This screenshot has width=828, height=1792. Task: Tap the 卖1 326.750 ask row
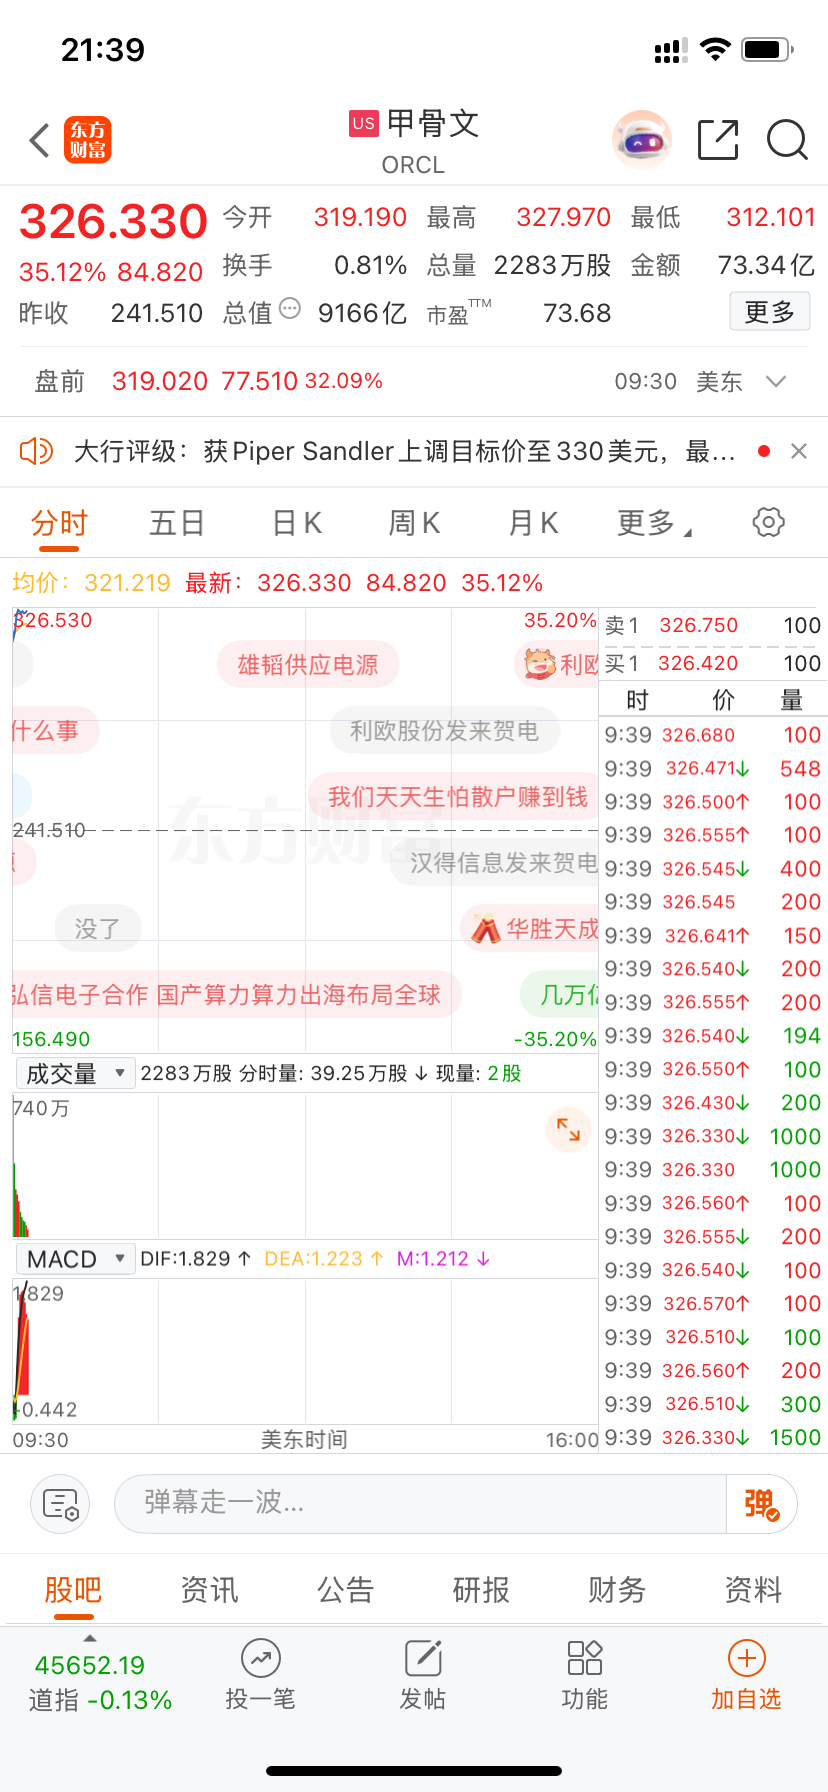pos(713,626)
